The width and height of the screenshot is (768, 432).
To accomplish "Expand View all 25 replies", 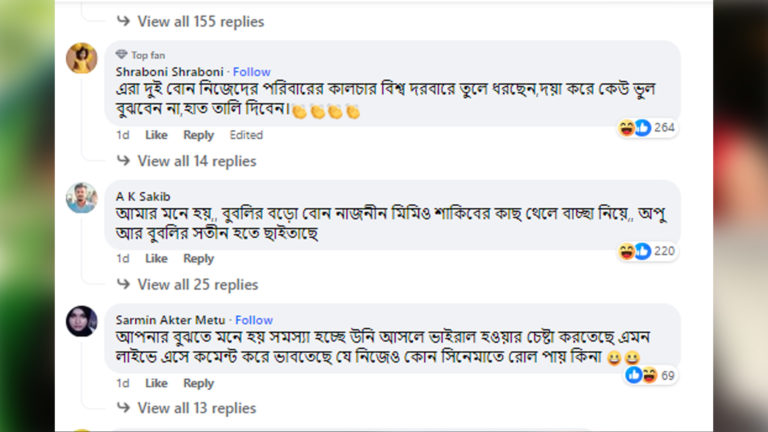I will [197, 285].
